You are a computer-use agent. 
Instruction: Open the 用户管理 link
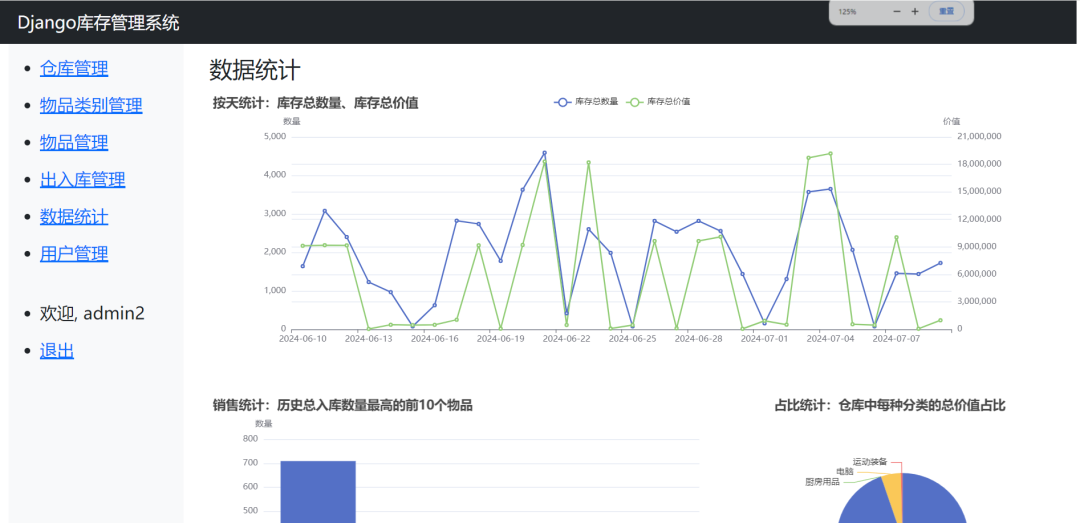(x=74, y=254)
